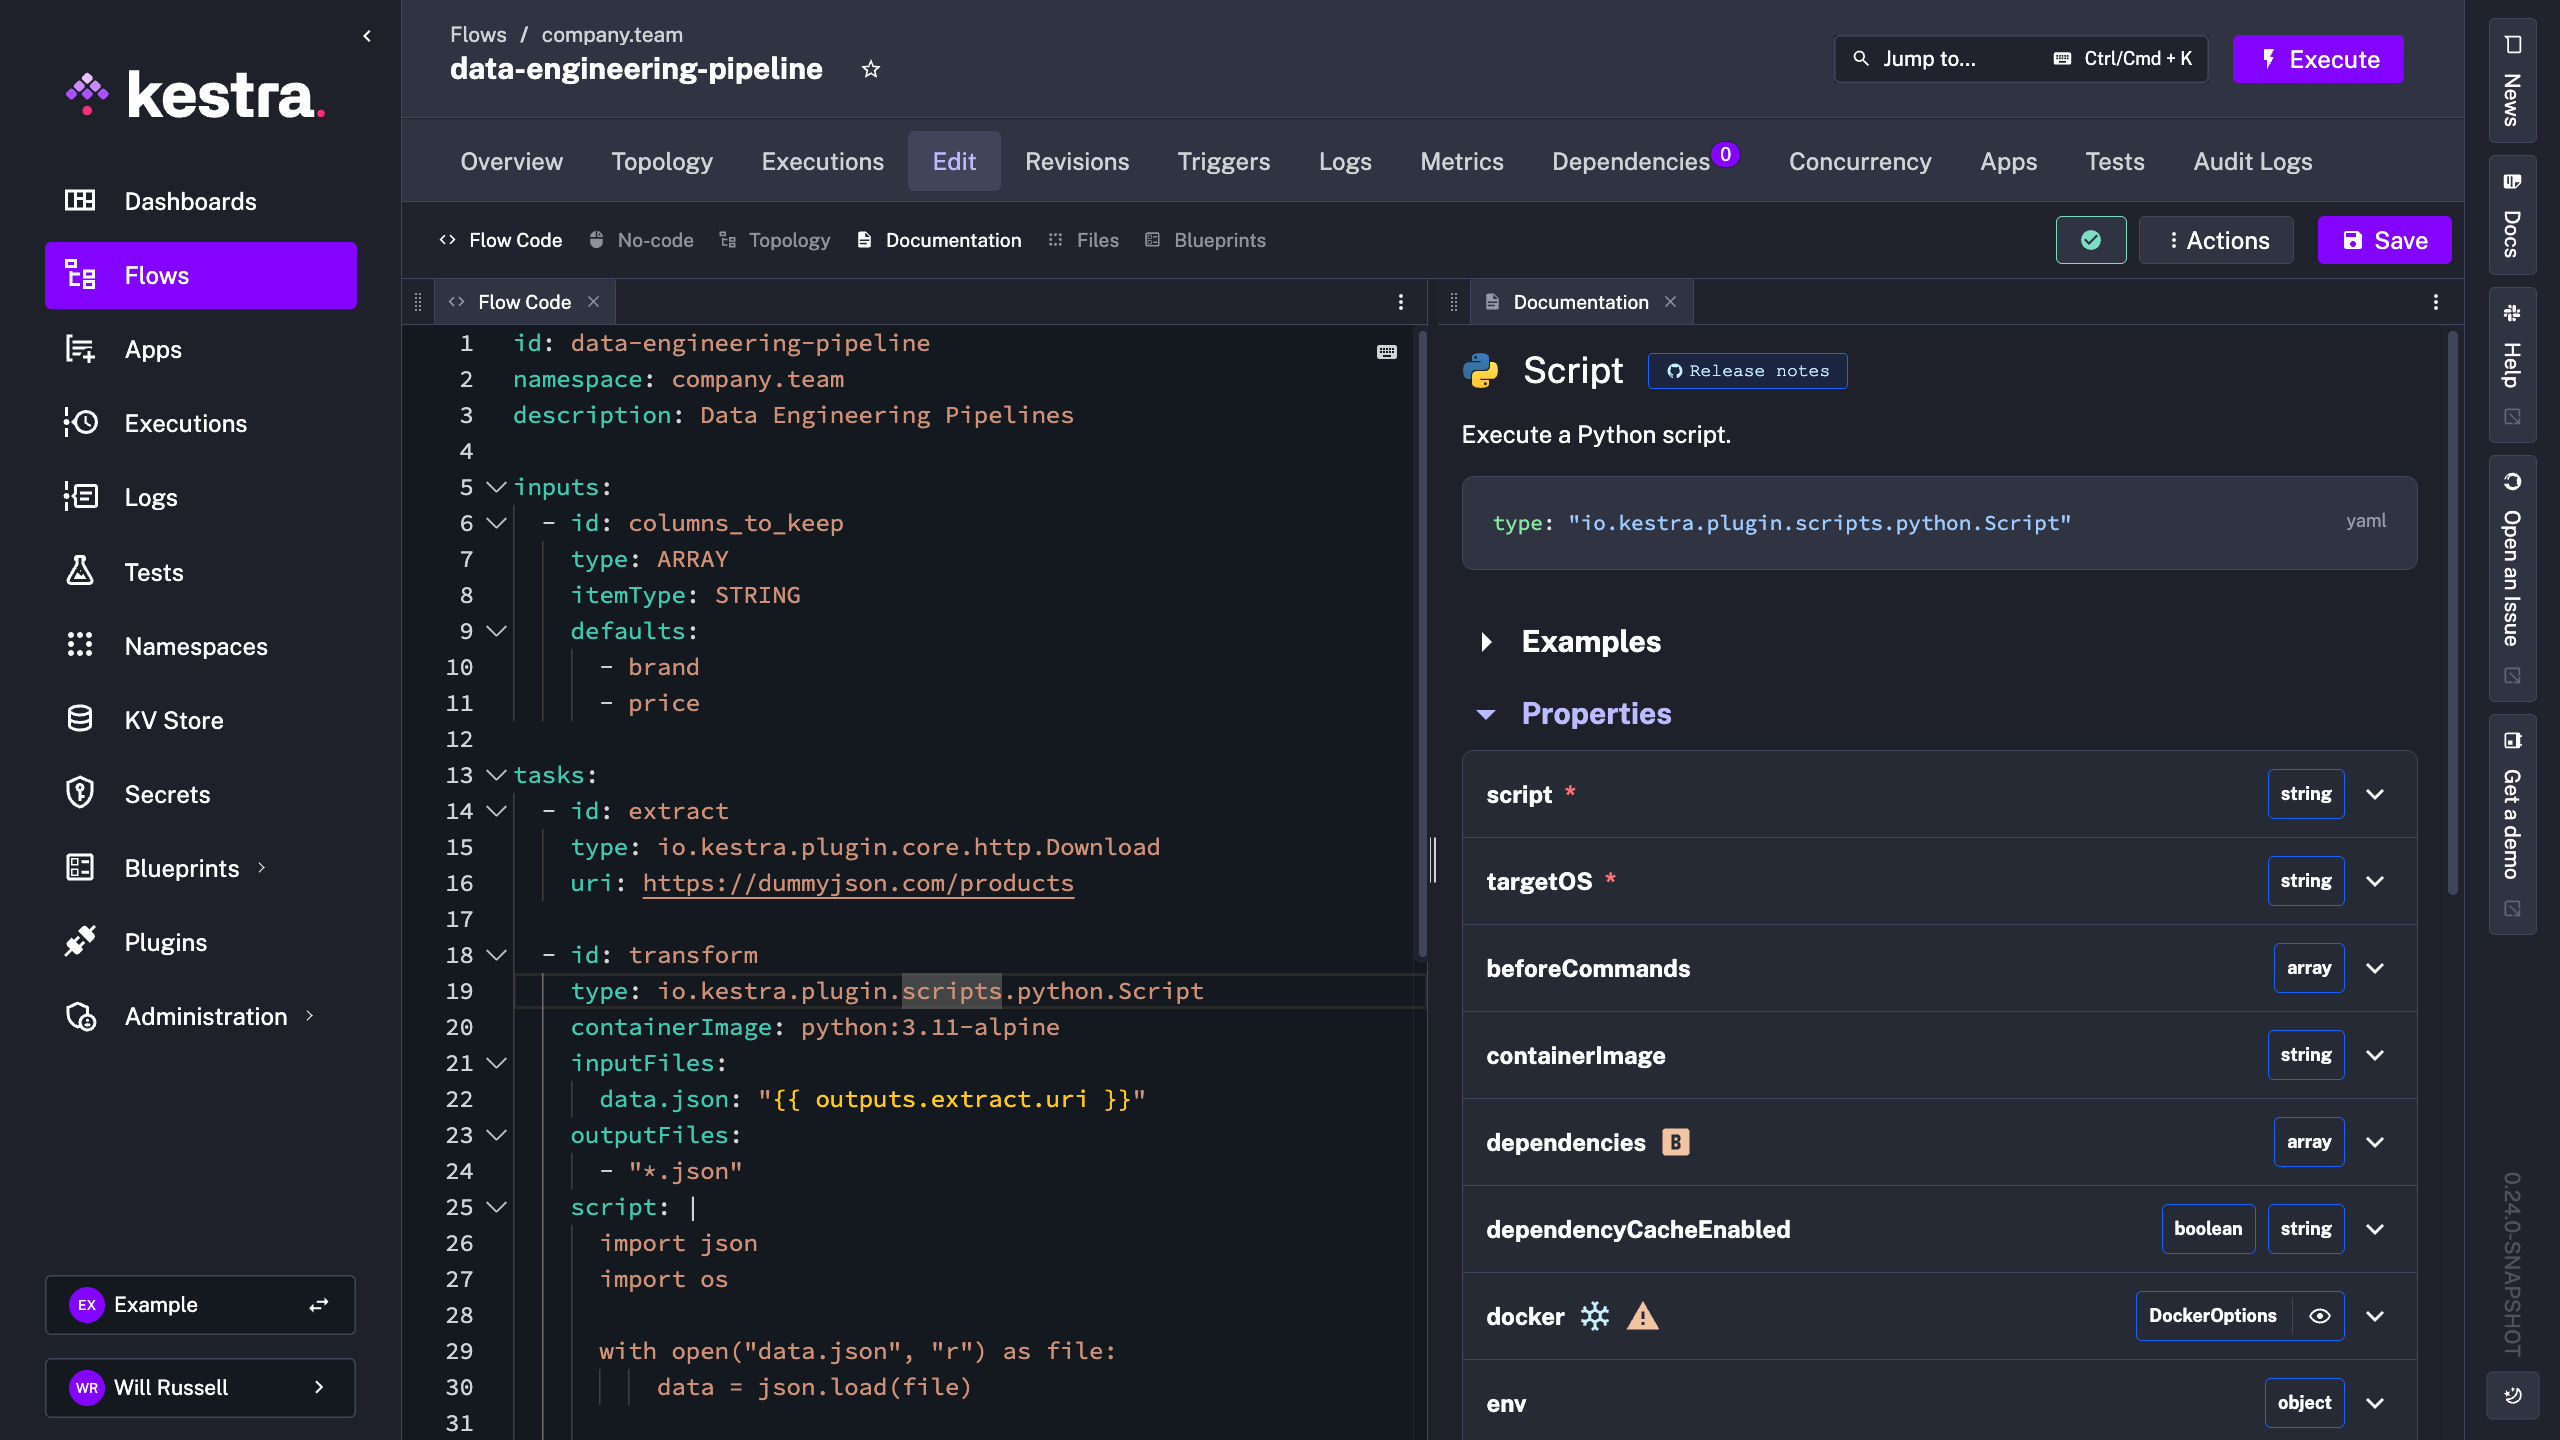Click the keyboard shortcuts icon in editor
The image size is (2560, 1440).
pyautogui.click(x=1386, y=352)
